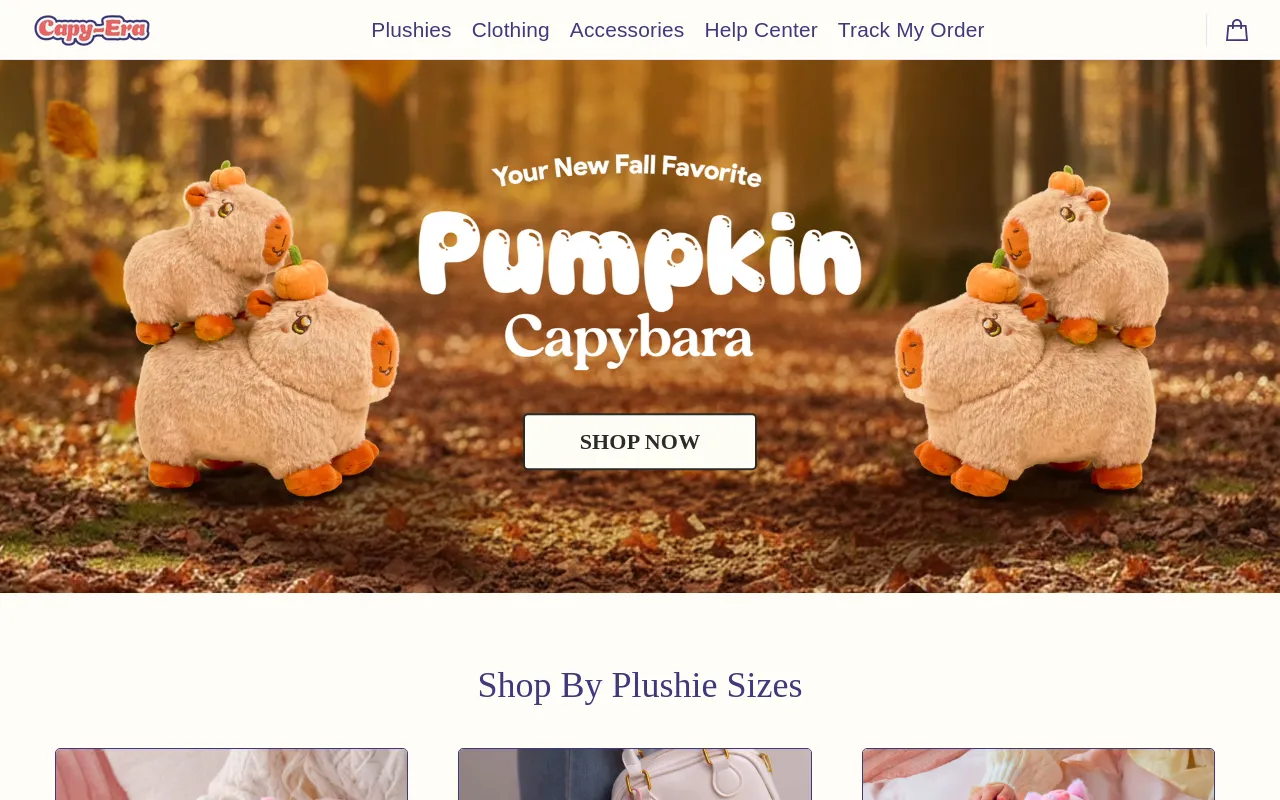
Task: Go to the Help Center page
Action: (761, 30)
